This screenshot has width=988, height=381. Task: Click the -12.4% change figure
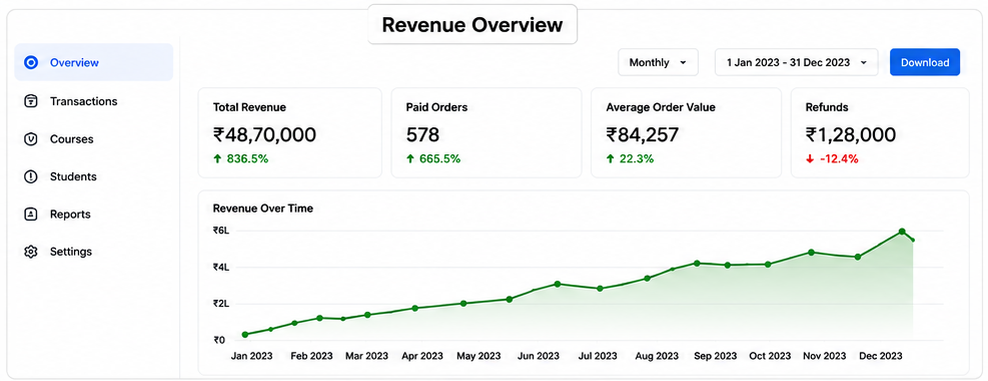pyautogui.click(x=839, y=159)
